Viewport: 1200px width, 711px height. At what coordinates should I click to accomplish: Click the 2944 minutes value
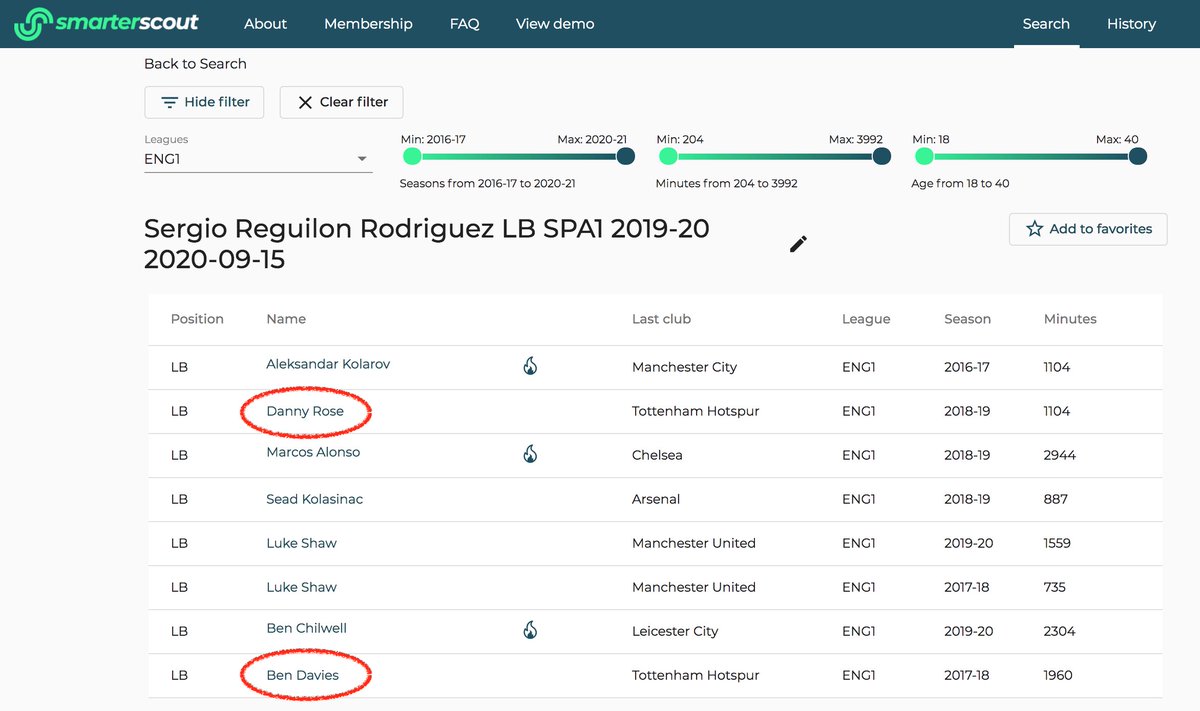(1059, 455)
